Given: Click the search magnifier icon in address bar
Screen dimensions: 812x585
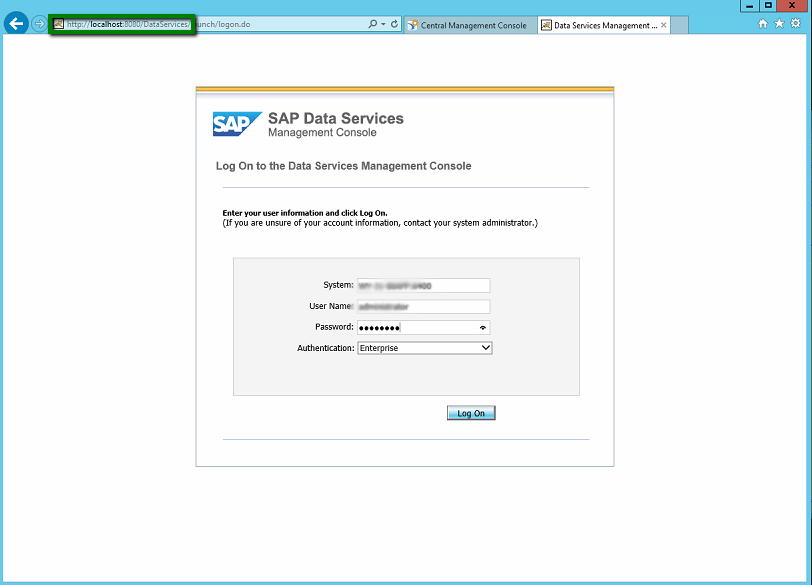Looking at the screenshot, I should pyautogui.click(x=373, y=24).
